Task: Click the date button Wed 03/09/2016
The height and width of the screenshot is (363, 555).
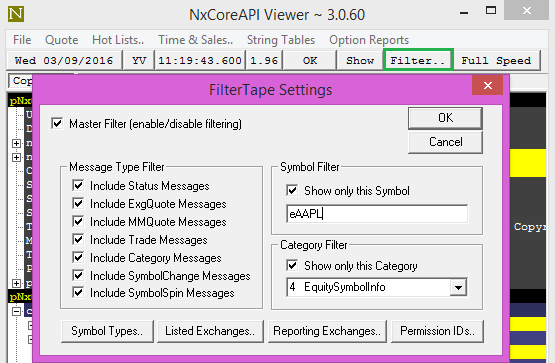Action: 64,60
